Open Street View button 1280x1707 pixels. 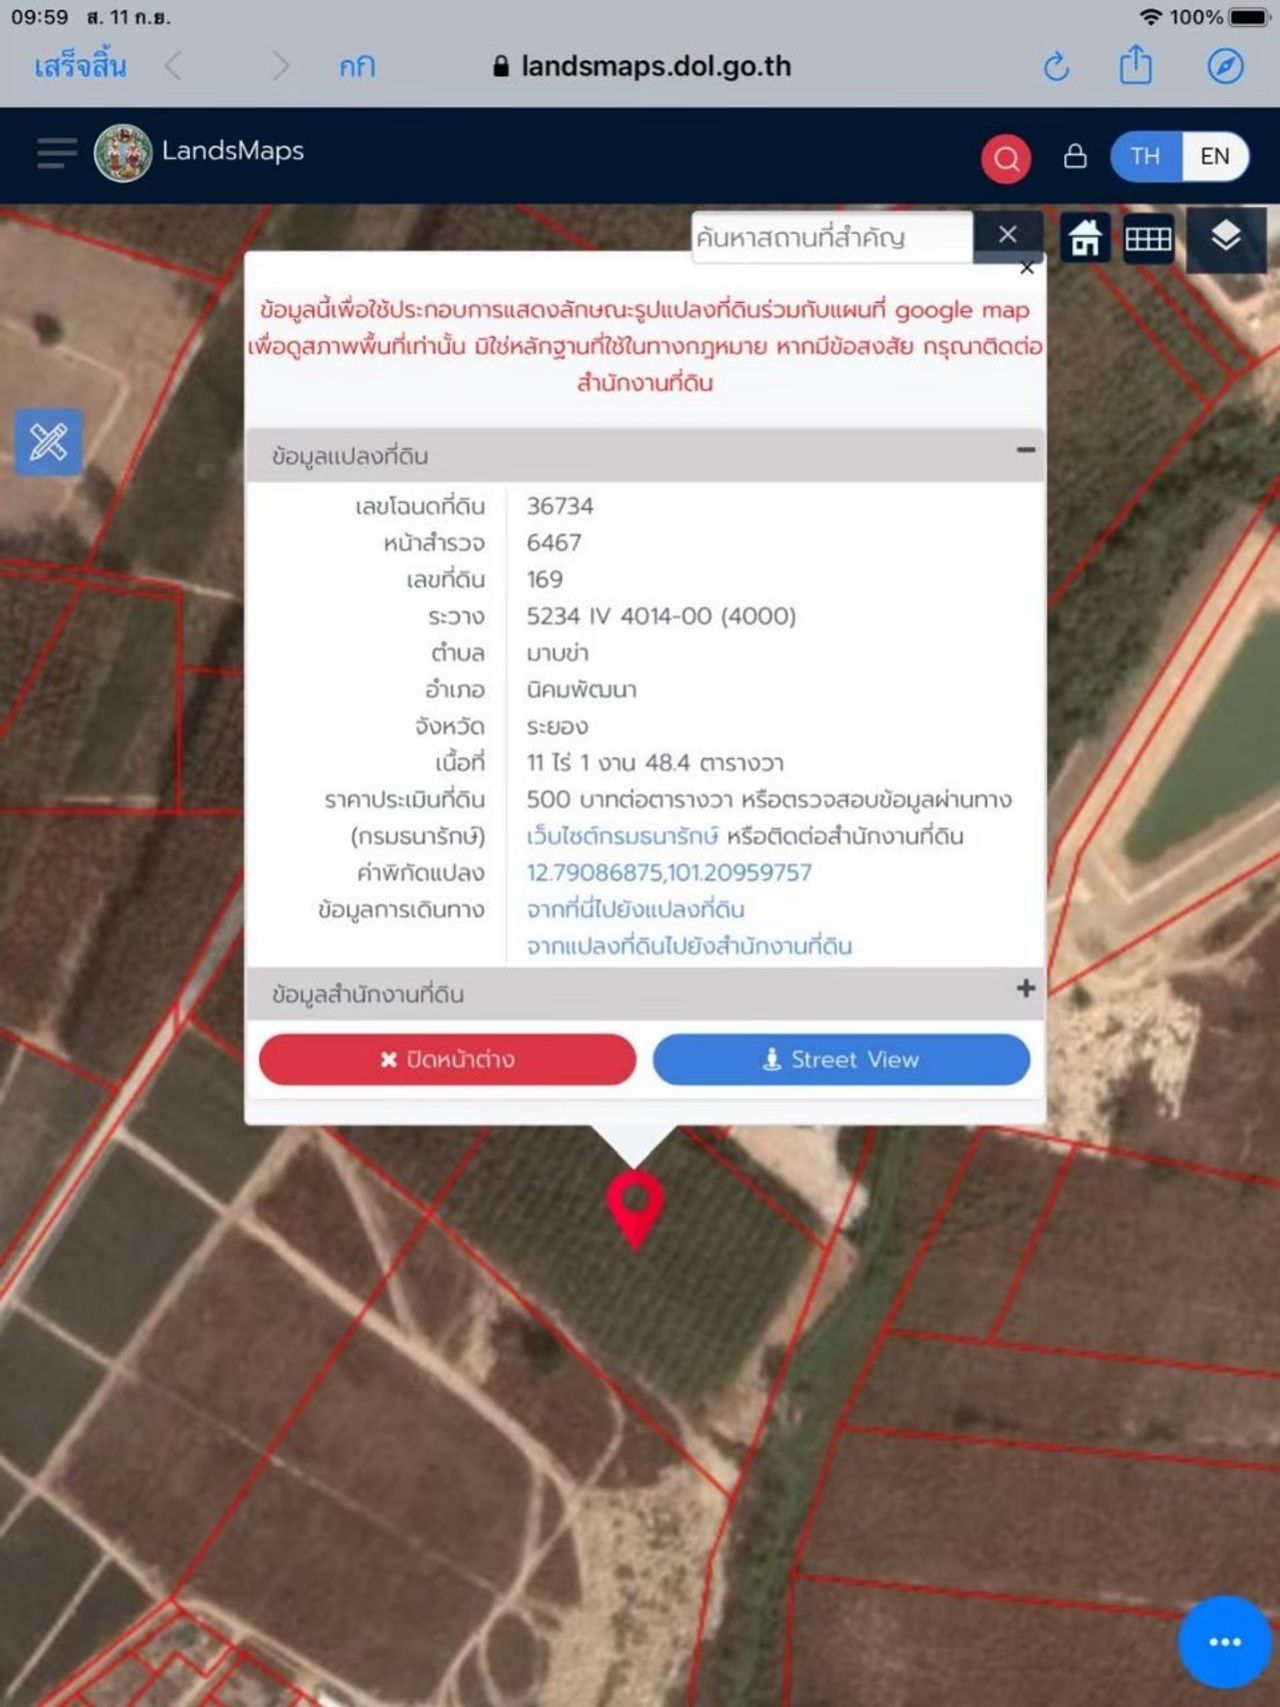pos(841,1060)
